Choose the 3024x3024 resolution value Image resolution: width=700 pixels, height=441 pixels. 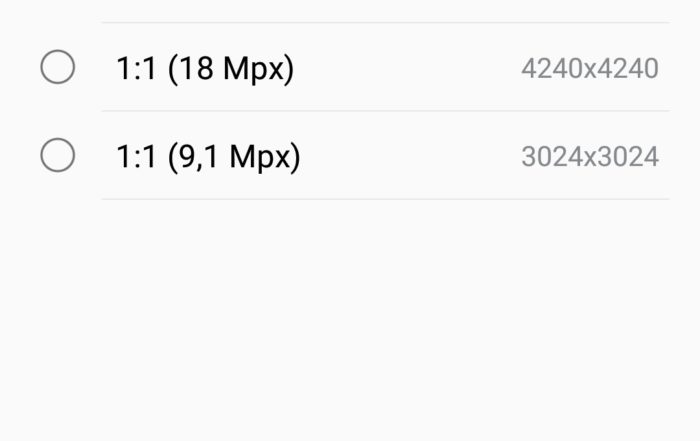(590, 157)
